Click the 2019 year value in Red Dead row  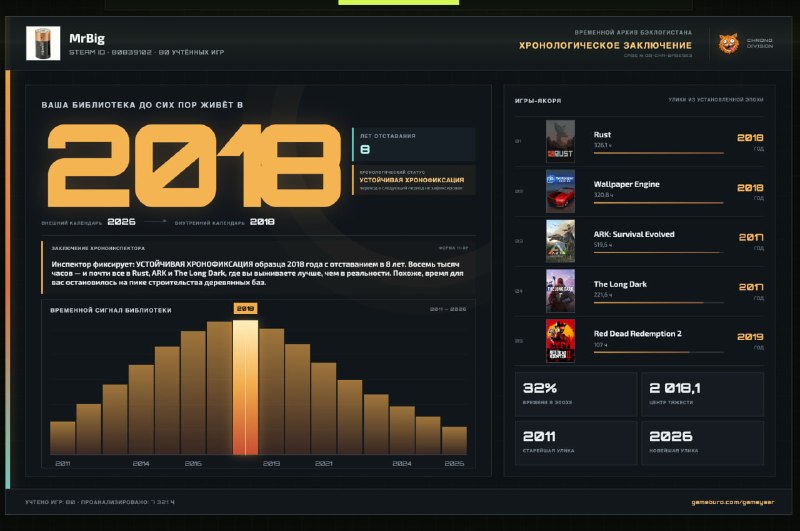(750, 337)
